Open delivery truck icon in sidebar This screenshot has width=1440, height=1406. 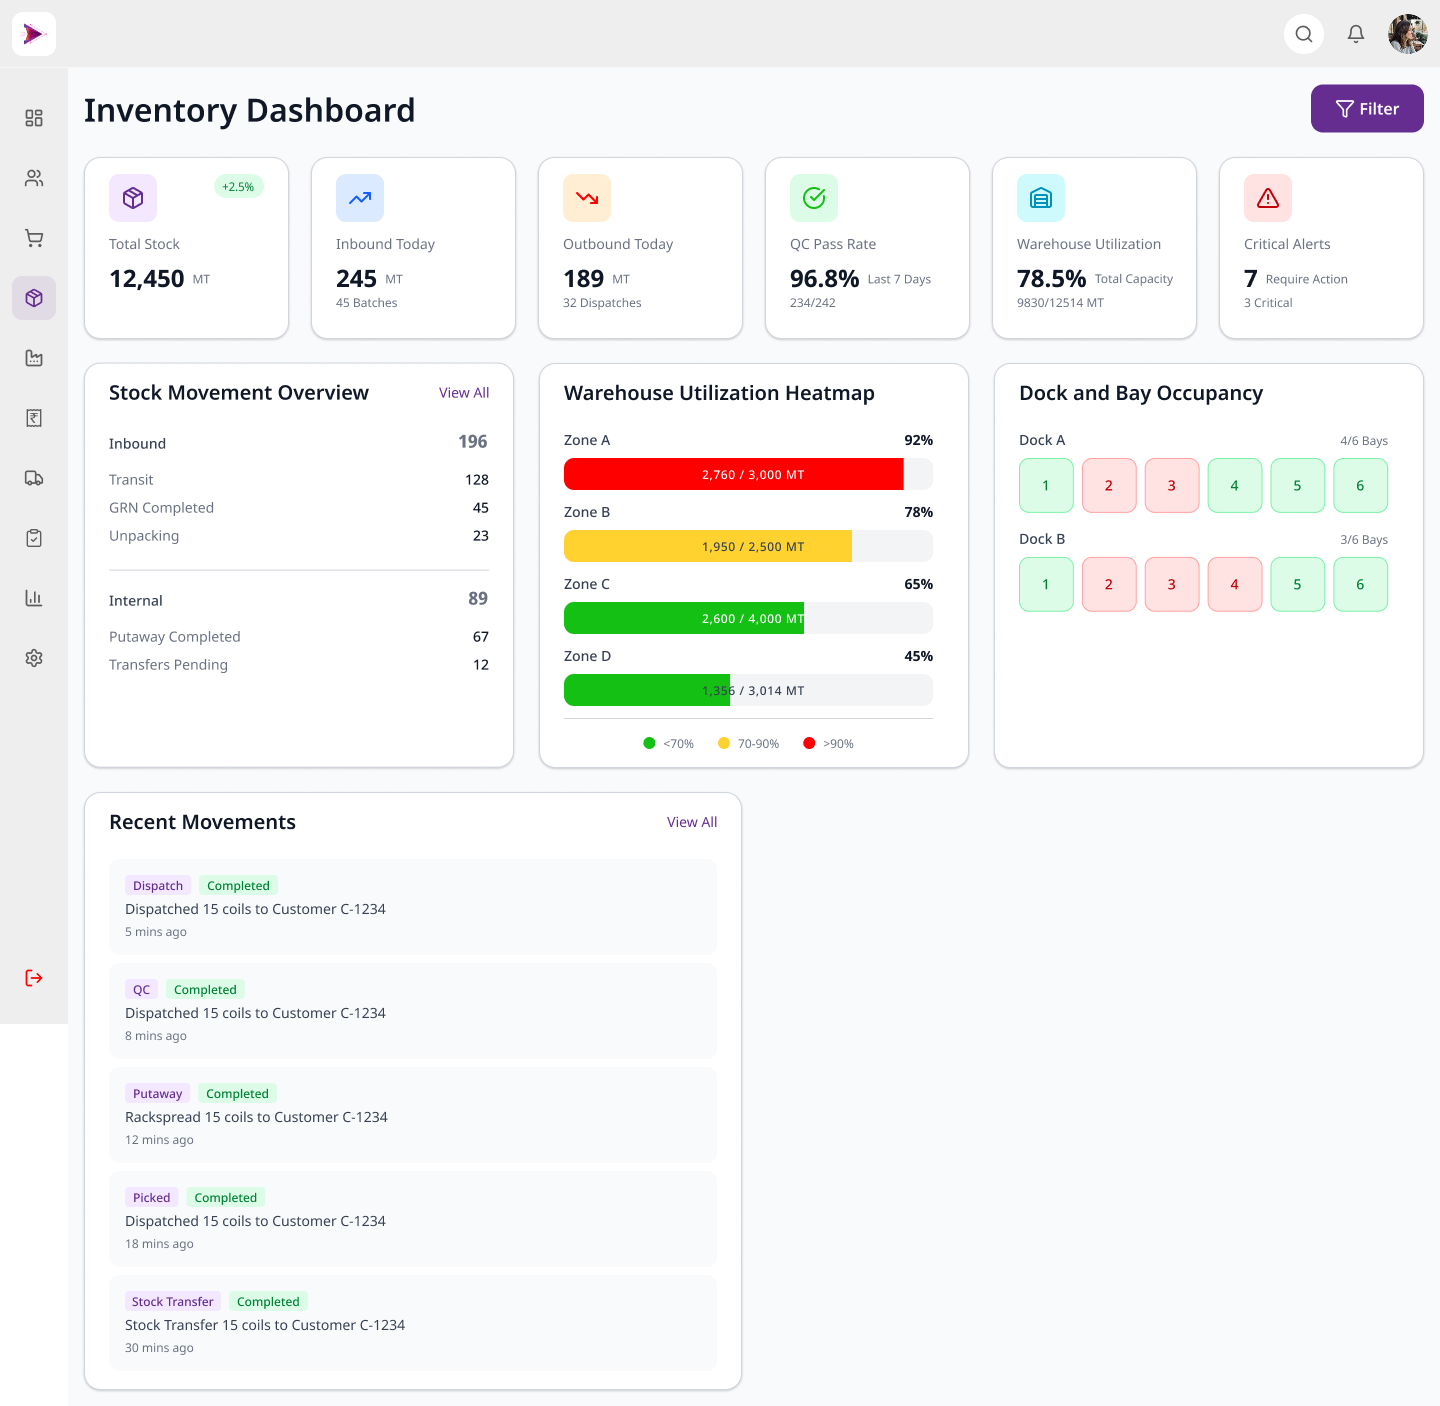(34, 478)
